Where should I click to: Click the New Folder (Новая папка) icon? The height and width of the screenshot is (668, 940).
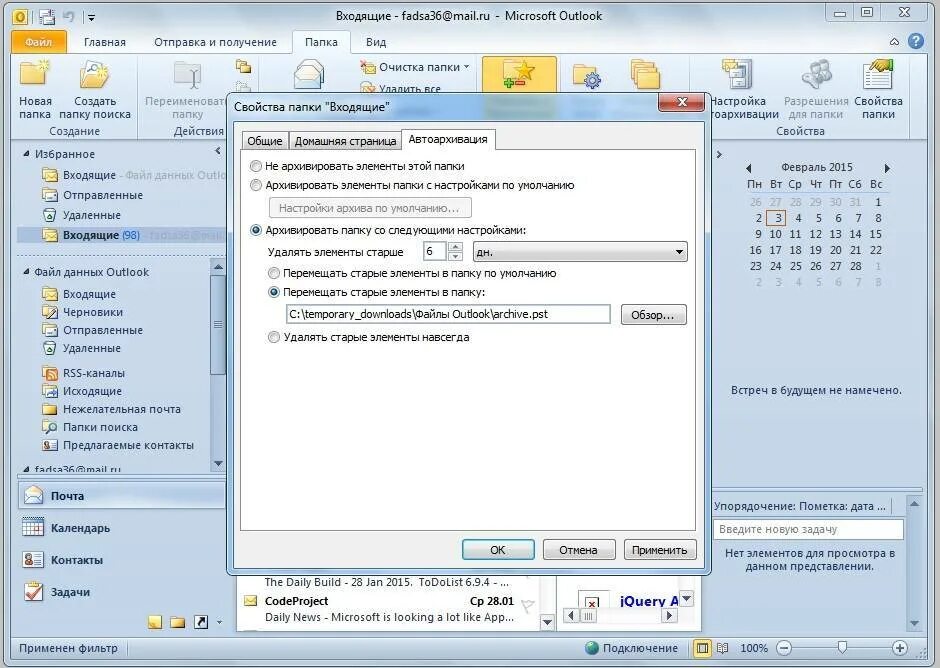click(x=35, y=75)
